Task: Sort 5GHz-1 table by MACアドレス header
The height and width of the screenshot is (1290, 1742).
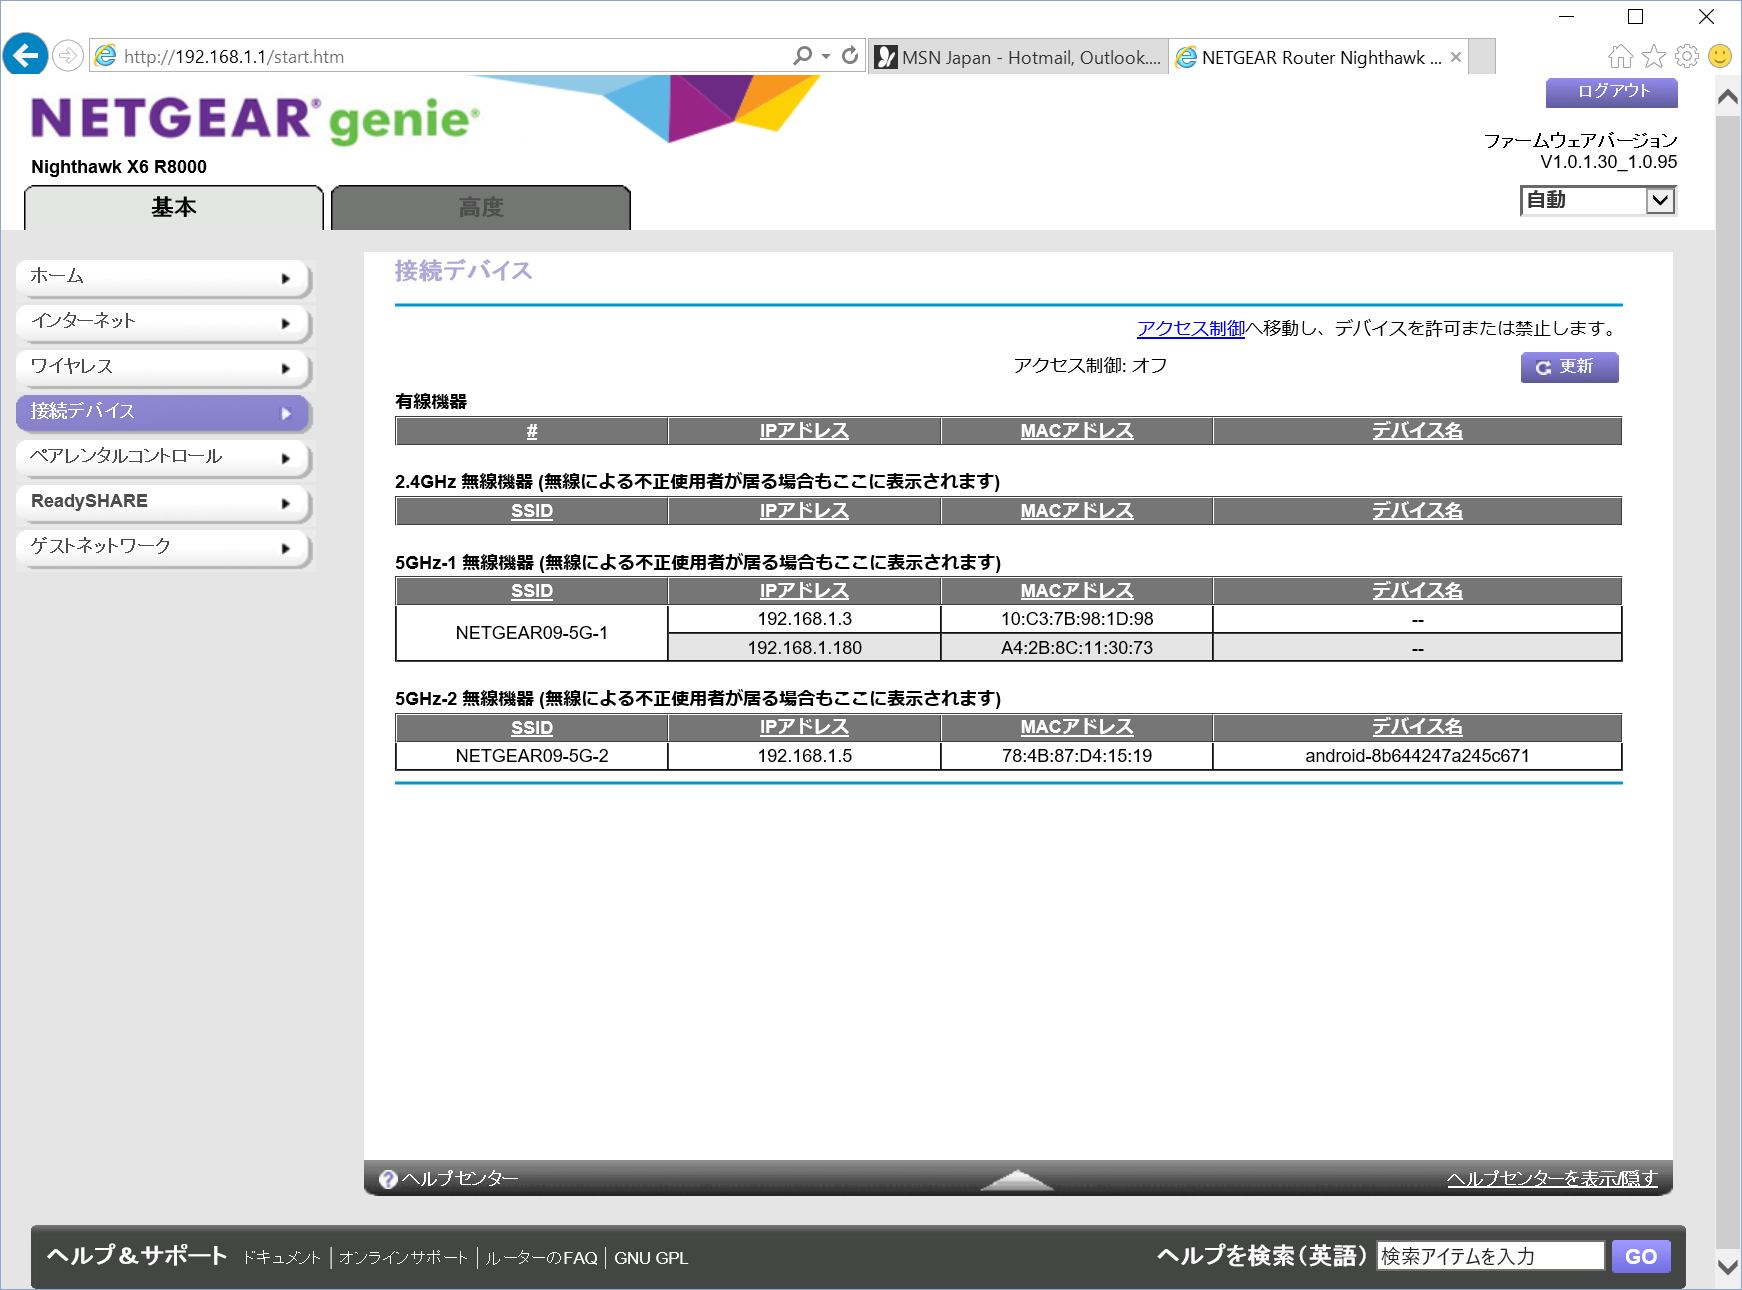Action: 1076,591
